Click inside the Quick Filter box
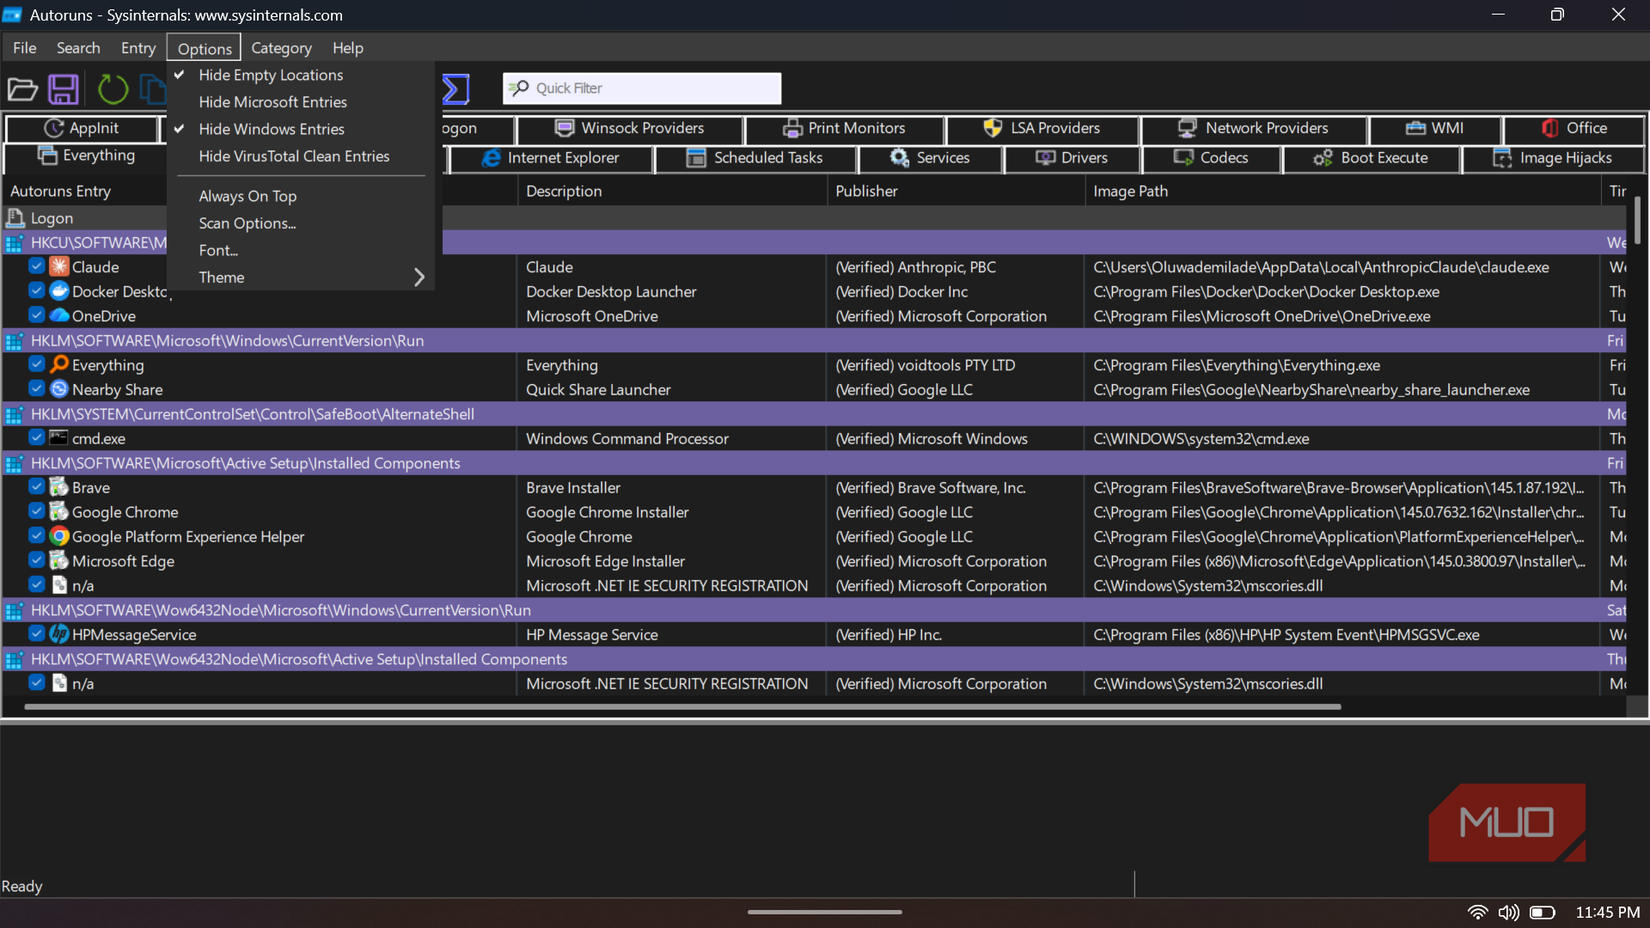 640,88
